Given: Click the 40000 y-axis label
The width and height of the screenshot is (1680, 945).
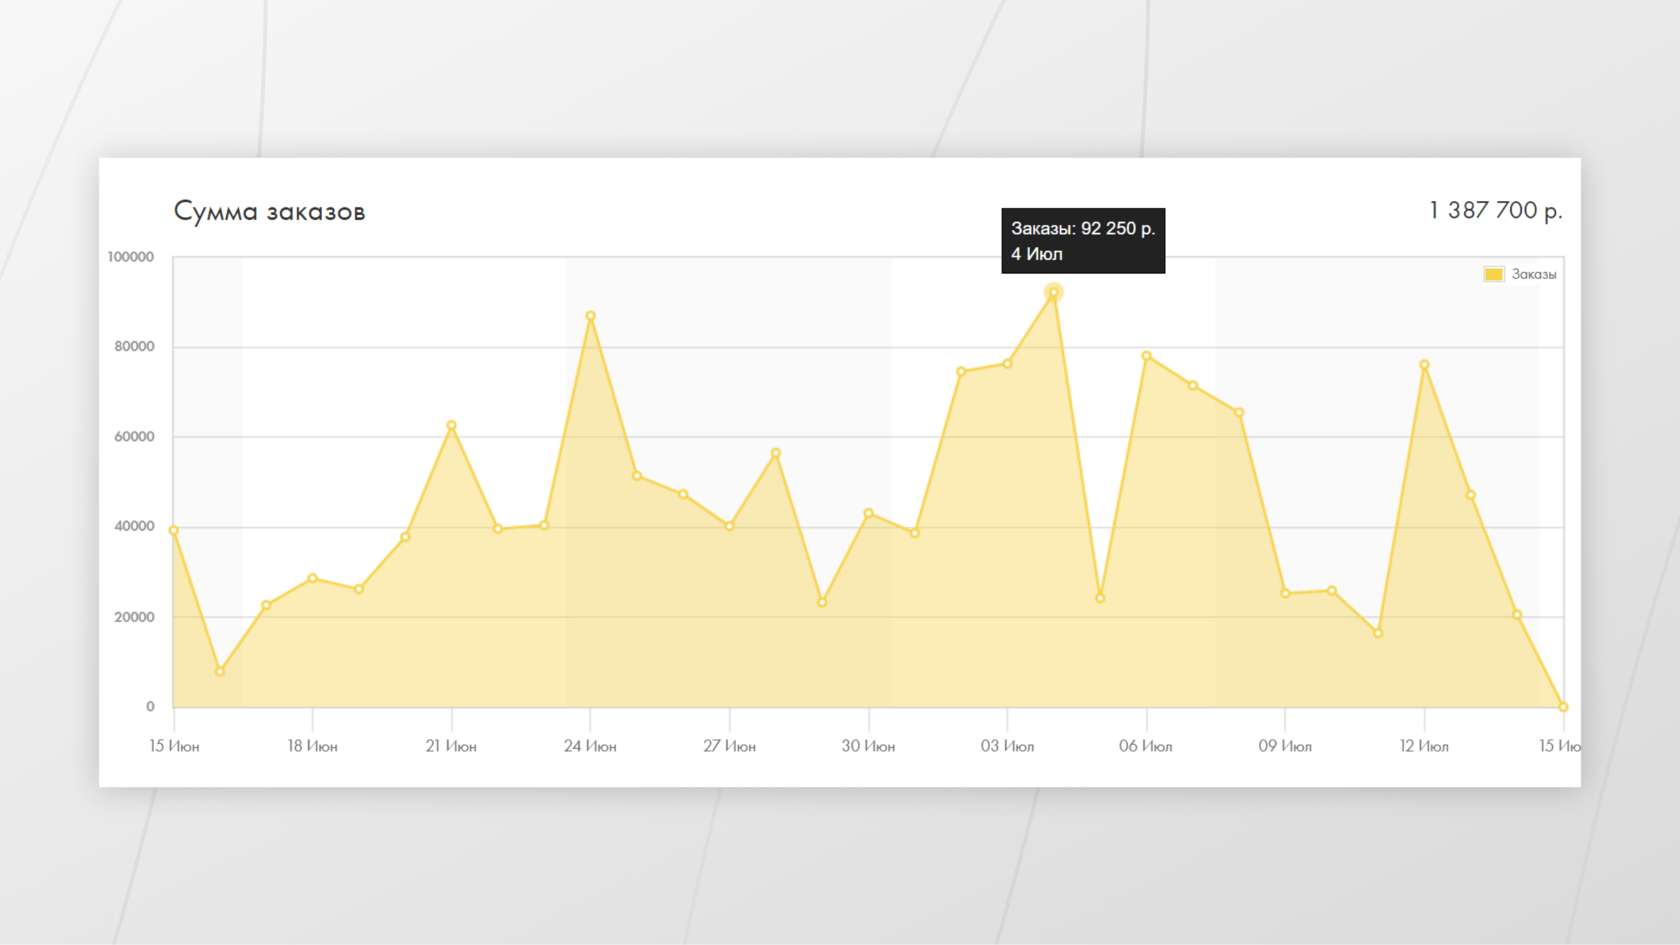Looking at the screenshot, I should [134, 526].
